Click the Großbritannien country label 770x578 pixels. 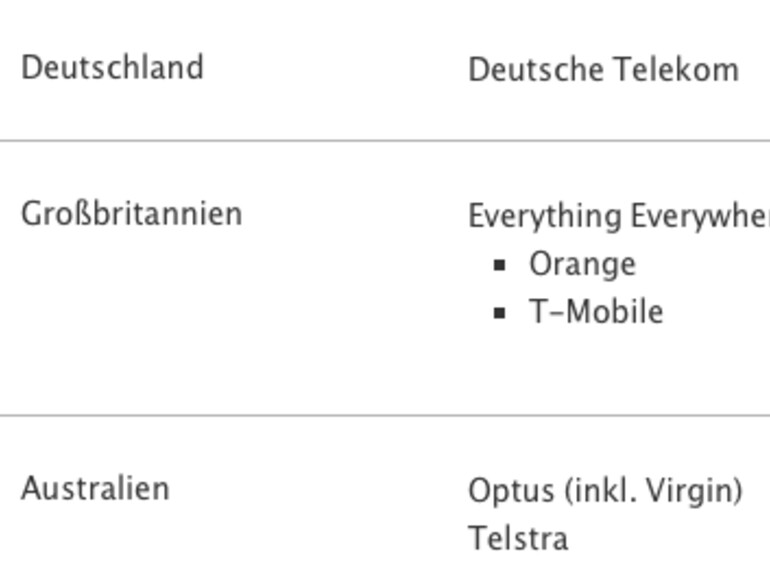tap(131, 214)
